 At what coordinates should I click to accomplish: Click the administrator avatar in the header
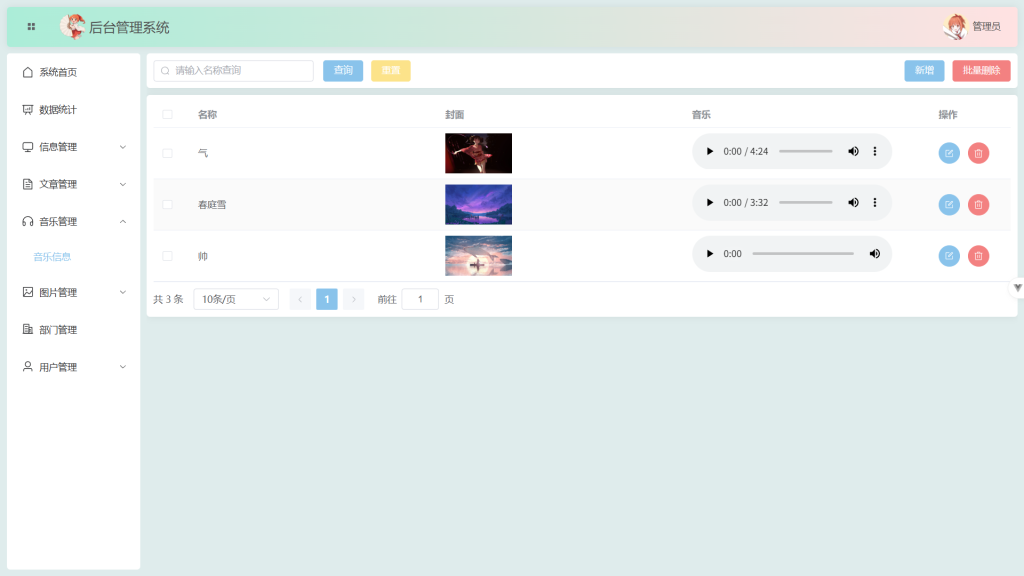coord(956,27)
